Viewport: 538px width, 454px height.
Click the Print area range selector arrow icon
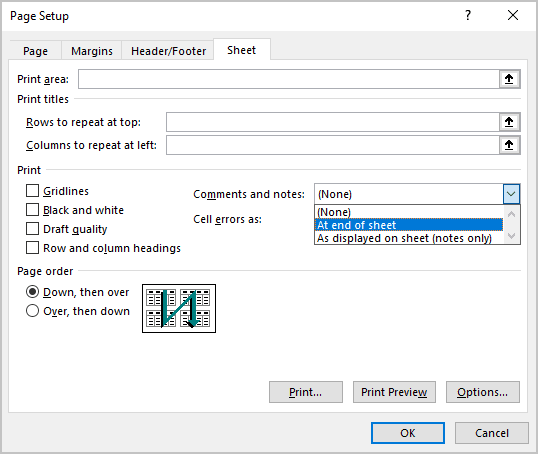pyautogui.click(x=509, y=79)
